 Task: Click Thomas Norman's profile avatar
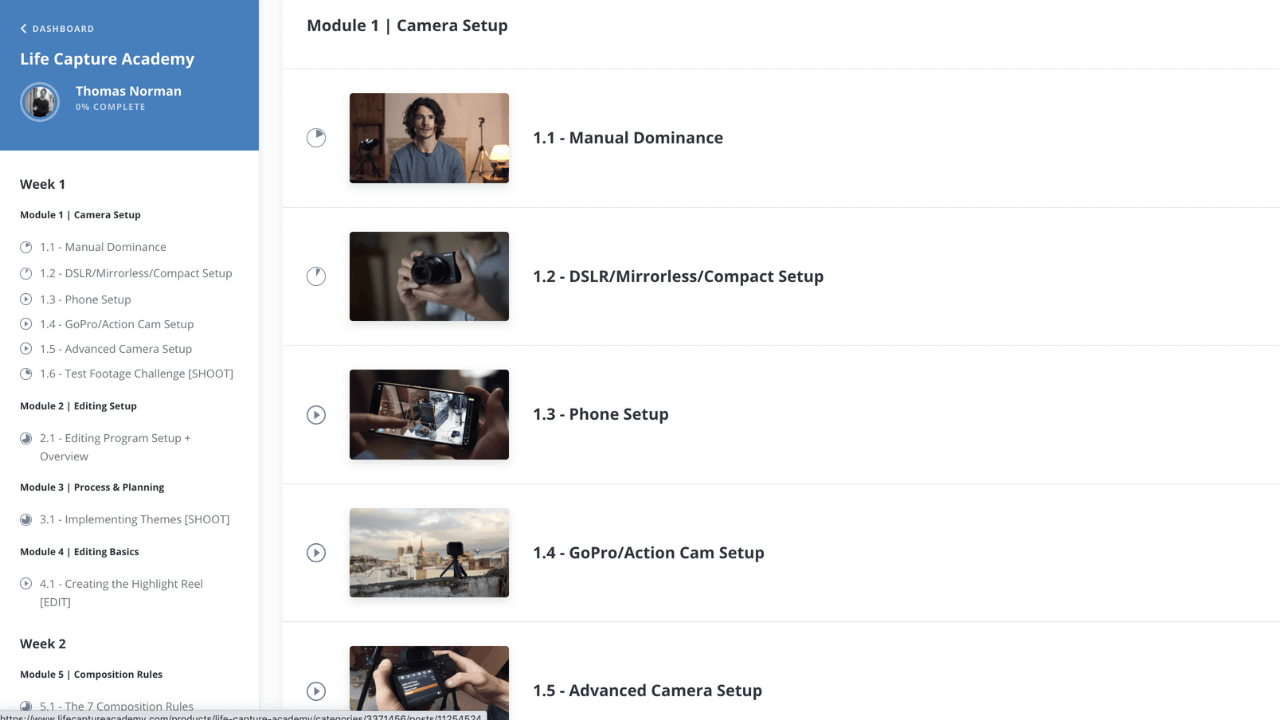(x=40, y=101)
